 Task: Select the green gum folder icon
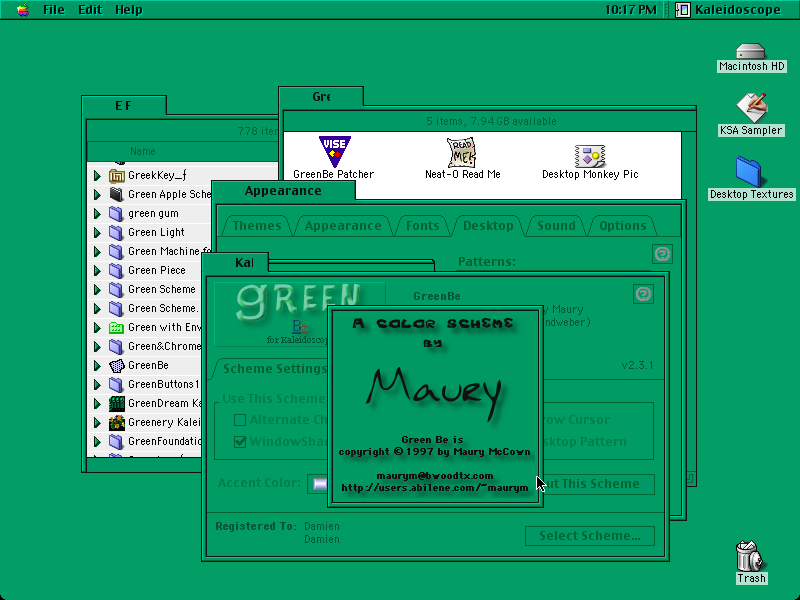pos(116,214)
